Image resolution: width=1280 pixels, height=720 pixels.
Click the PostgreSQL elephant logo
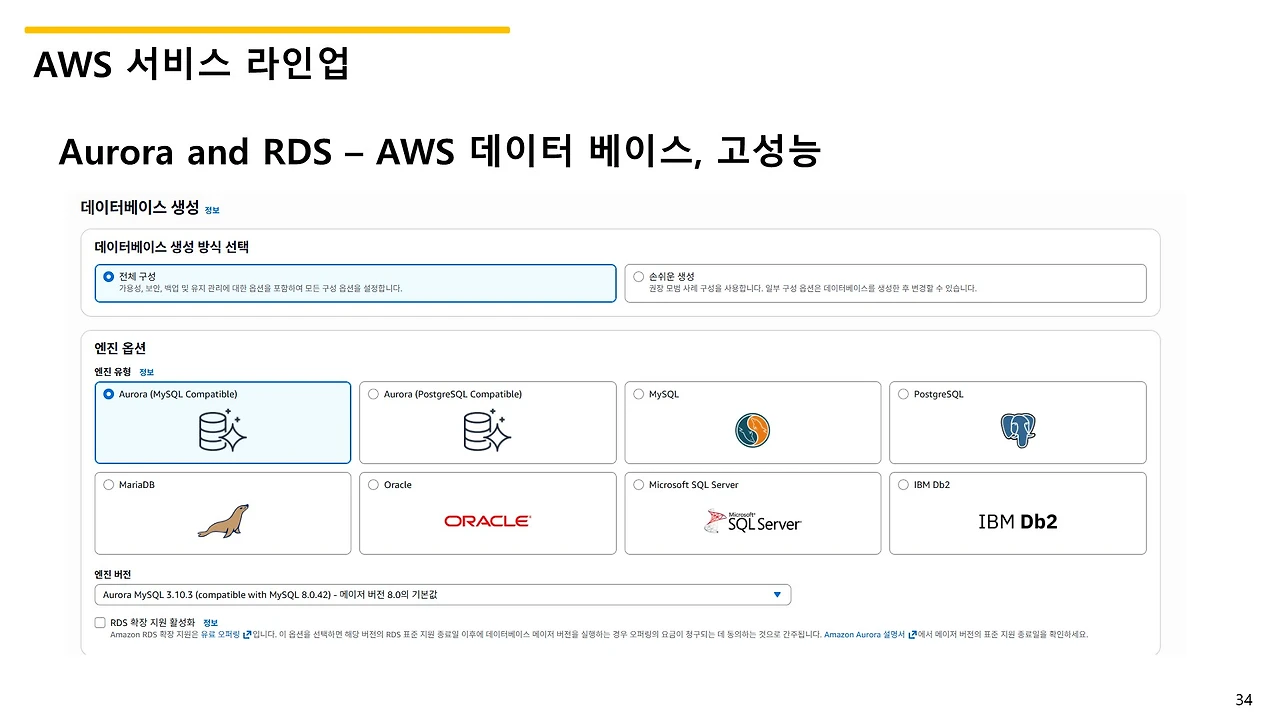[1017, 431]
